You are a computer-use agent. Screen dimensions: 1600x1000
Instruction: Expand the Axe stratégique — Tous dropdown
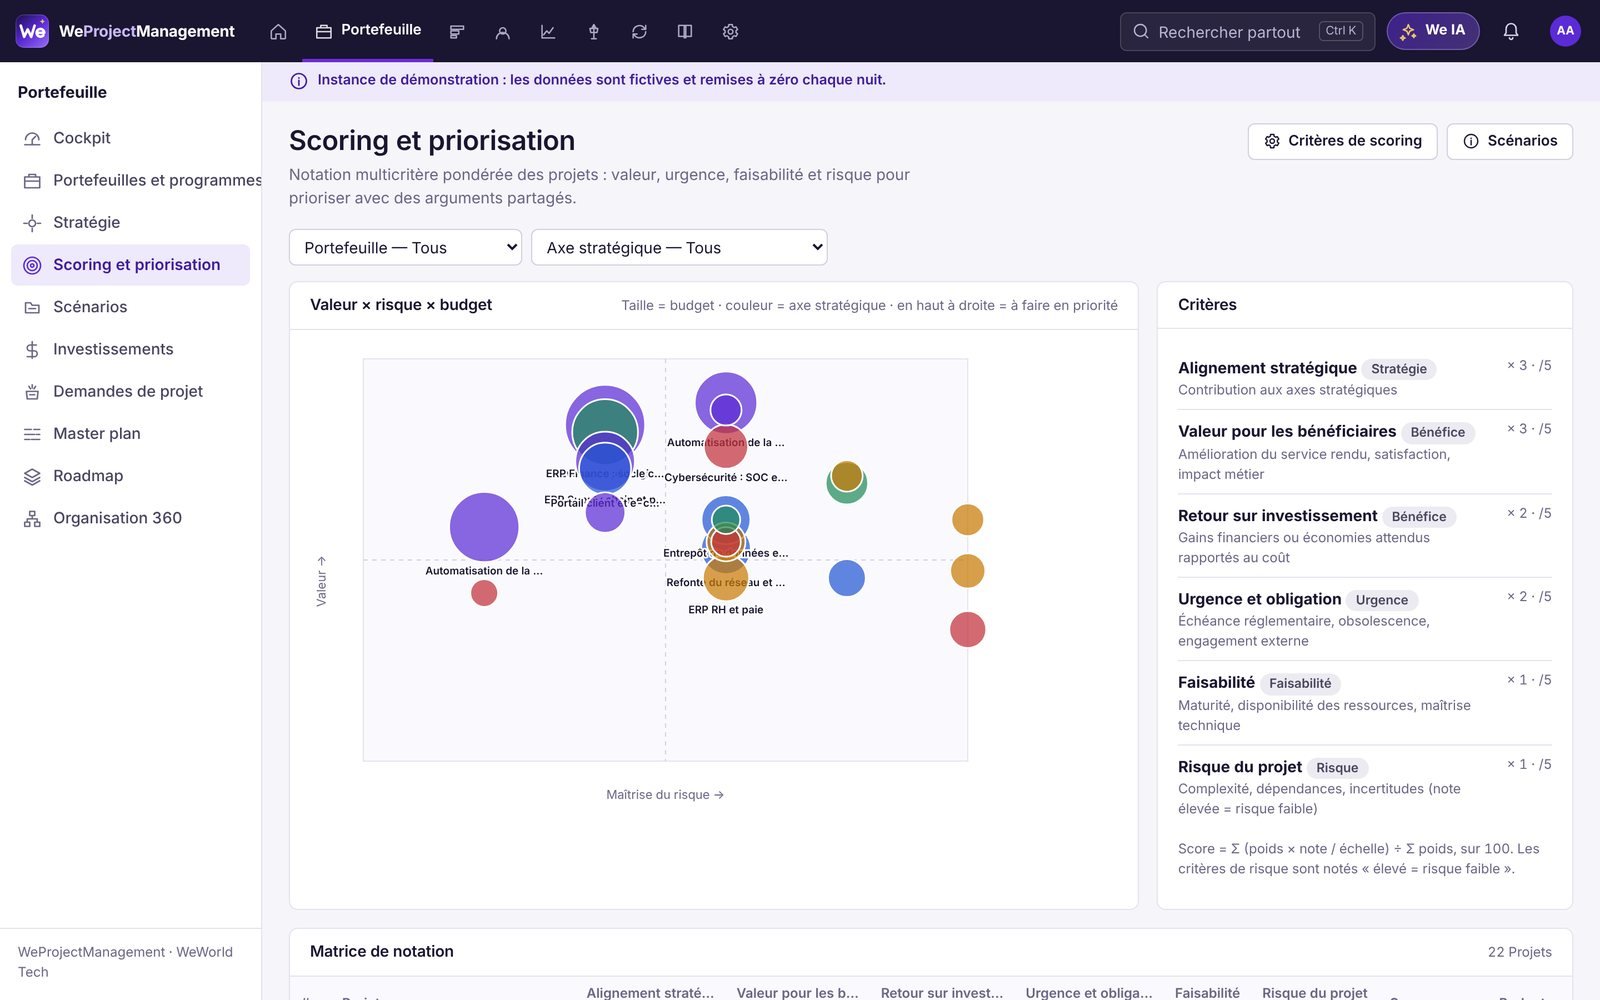tap(679, 247)
